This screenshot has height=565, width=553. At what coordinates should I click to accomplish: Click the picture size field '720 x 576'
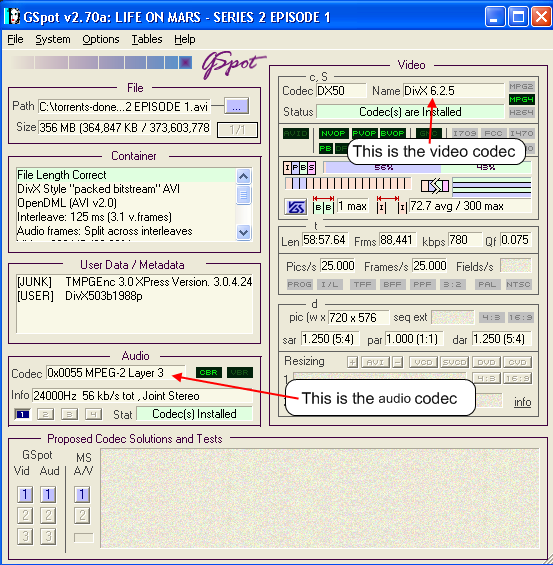coord(358,318)
